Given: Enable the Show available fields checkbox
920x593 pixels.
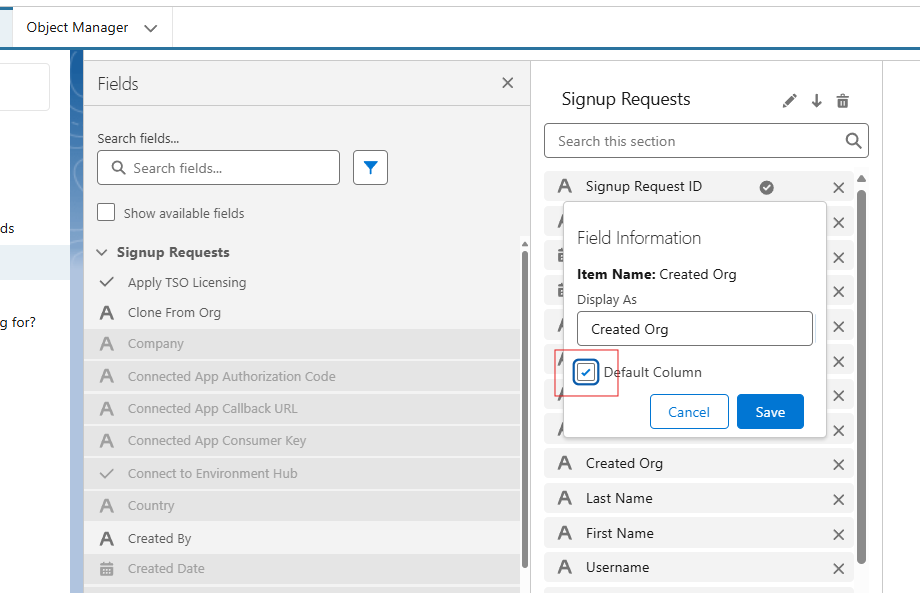Looking at the screenshot, I should (106, 213).
